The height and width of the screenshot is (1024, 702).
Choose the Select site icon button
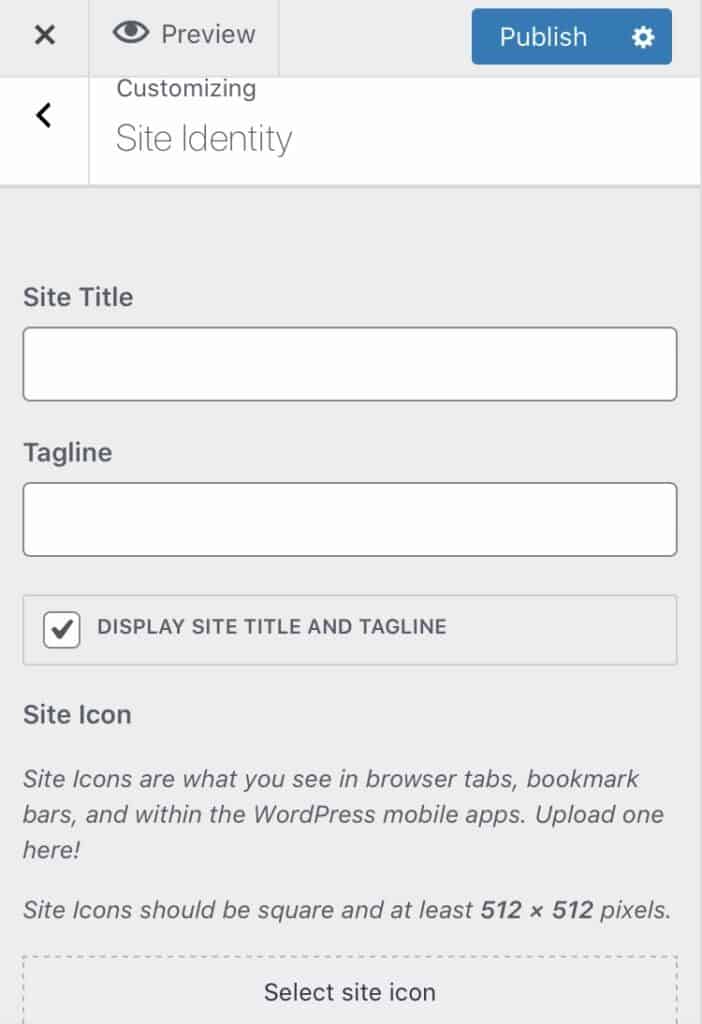pos(350,992)
